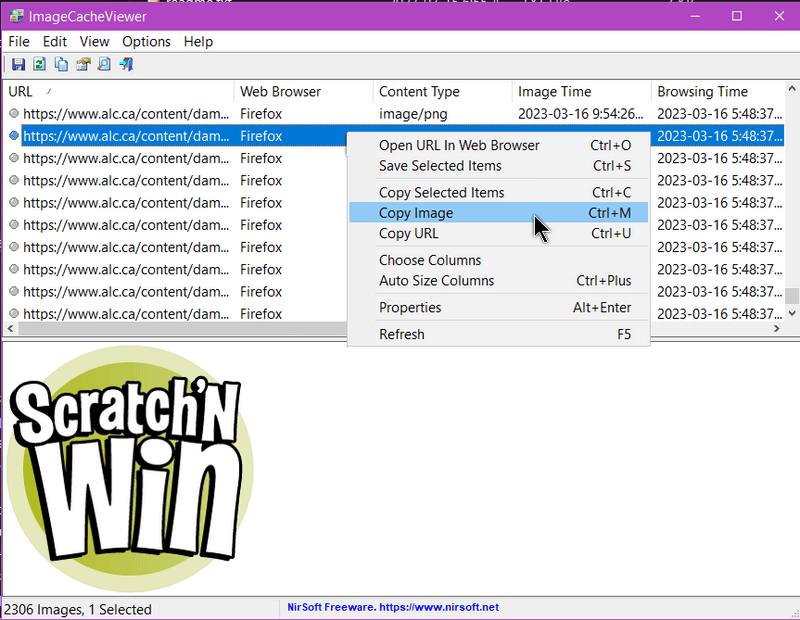This screenshot has width=800, height=620.
Task: Click the 'image/png' content type cell
Action: 413,114
